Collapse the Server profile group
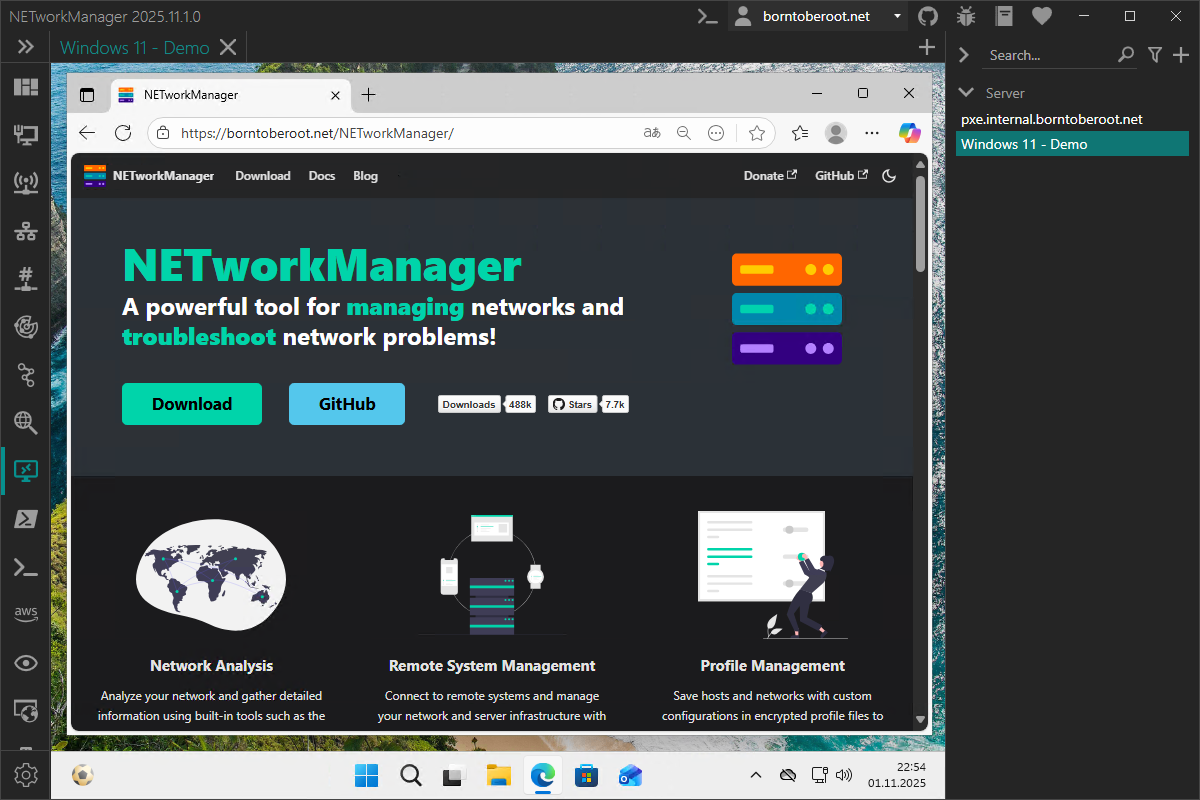 [966, 92]
